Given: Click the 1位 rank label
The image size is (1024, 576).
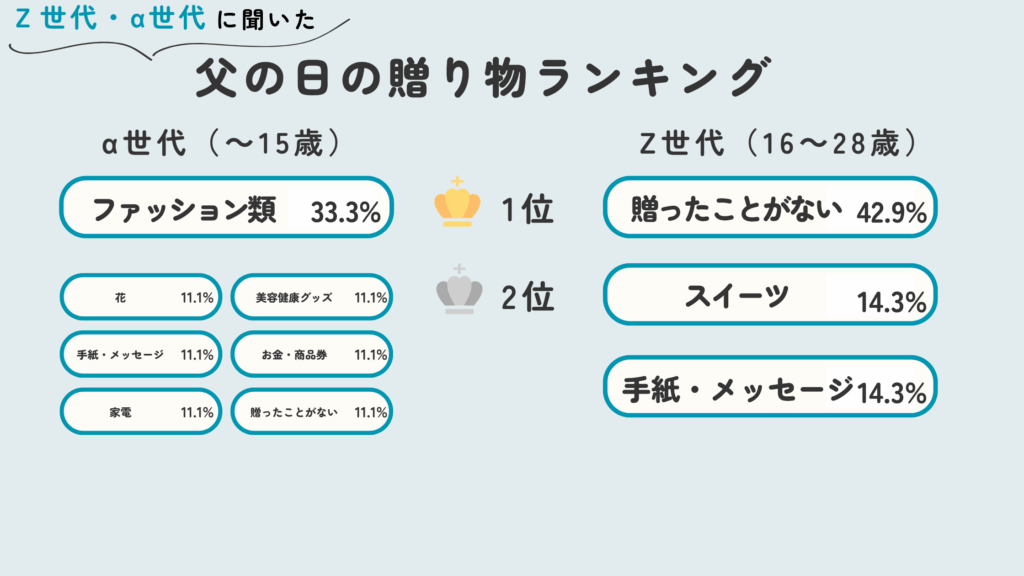Looking at the screenshot, I should tap(528, 210).
